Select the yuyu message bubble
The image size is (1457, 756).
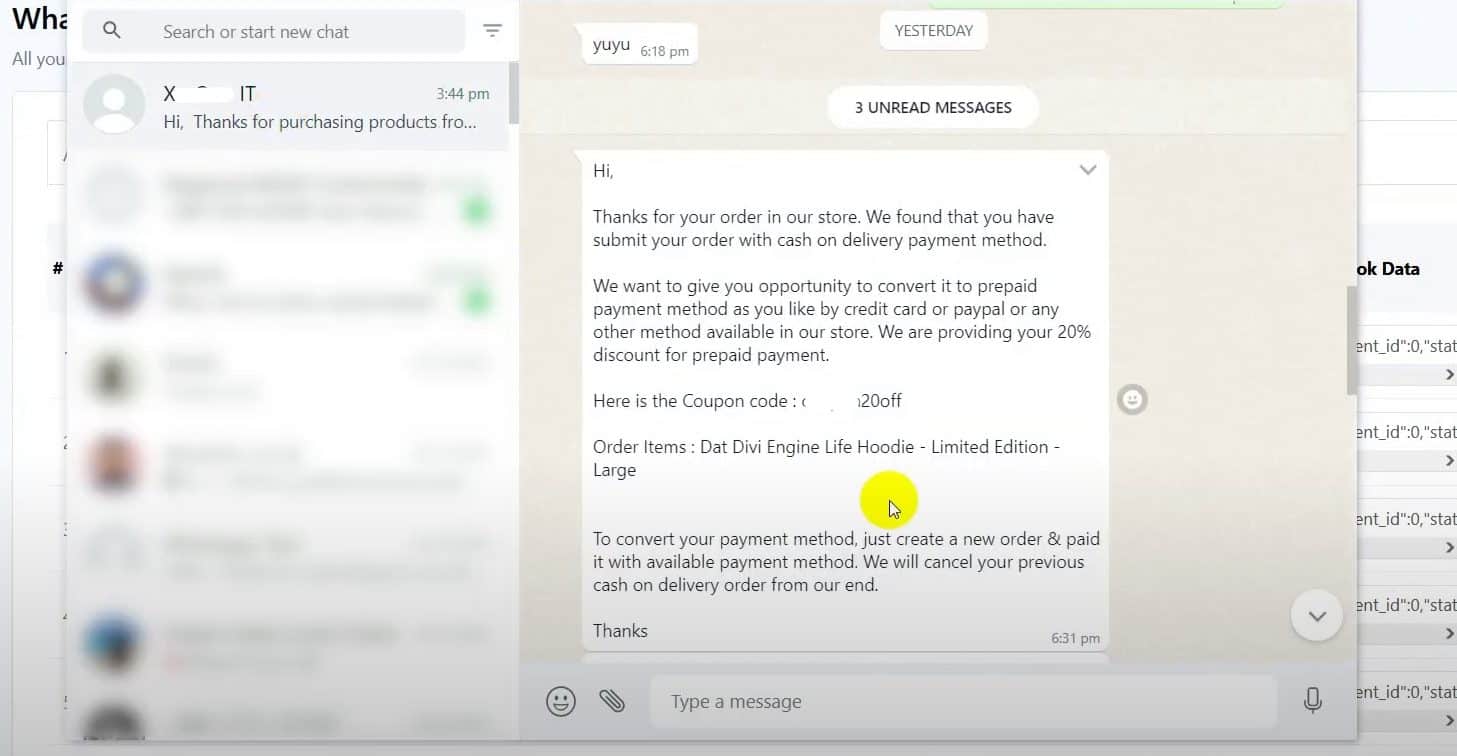coord(640,45)
